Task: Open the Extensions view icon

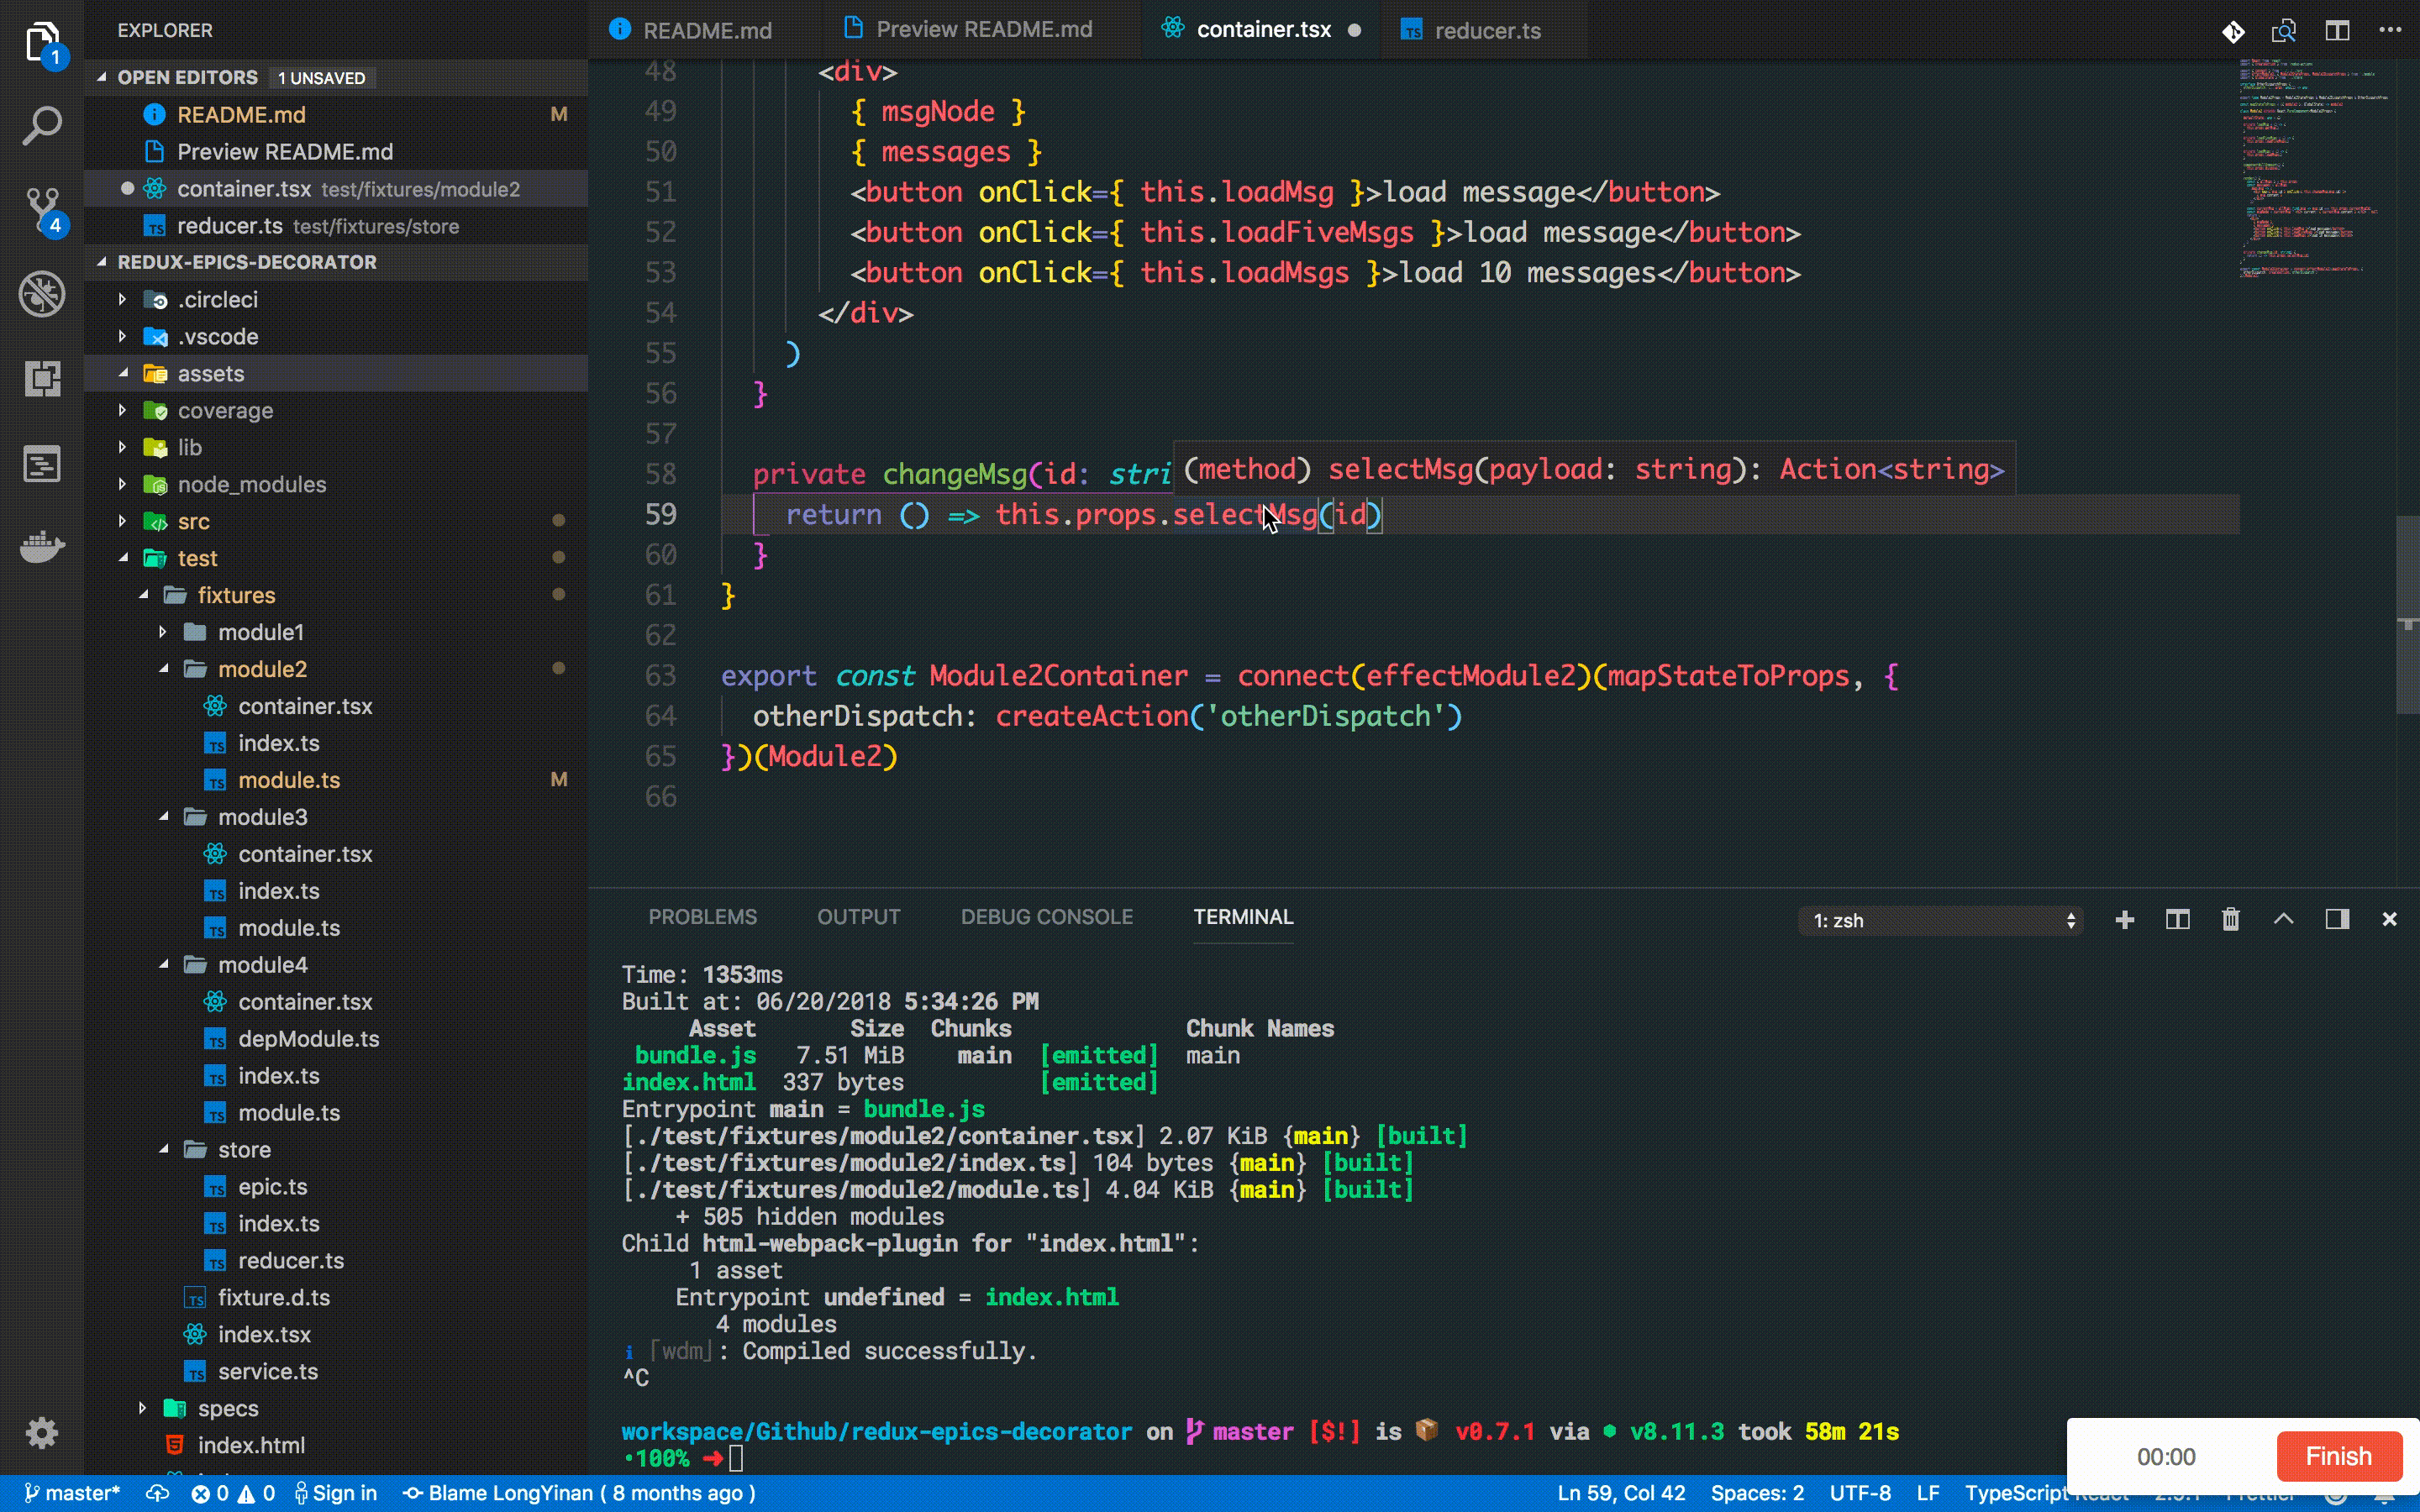Action: click(x=42, y=379)
